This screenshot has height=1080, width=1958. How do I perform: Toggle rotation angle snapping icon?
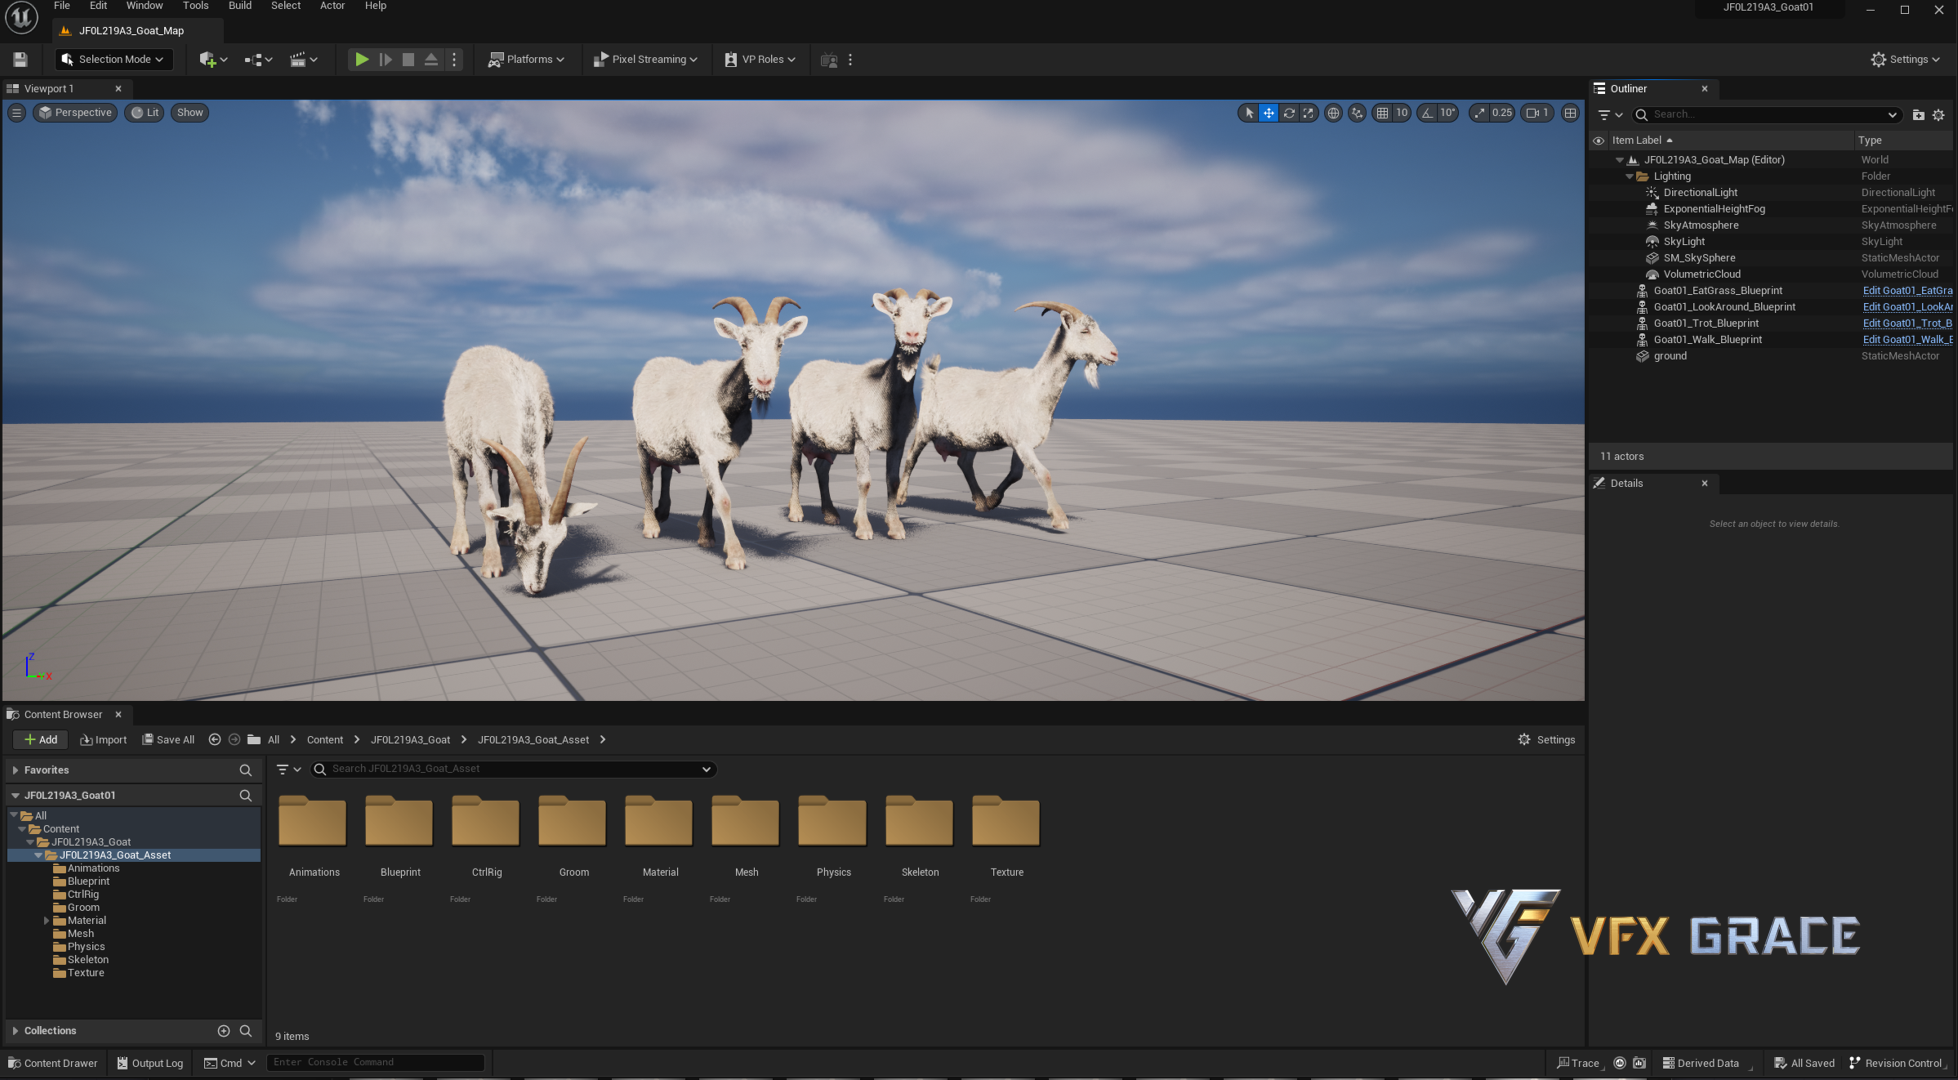point(1427,113)
